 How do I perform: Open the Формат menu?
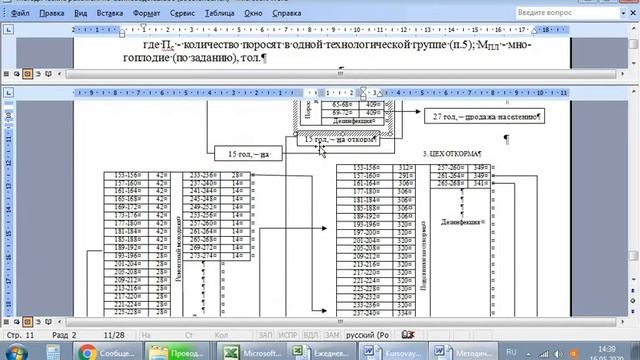(x=146, y=13)
